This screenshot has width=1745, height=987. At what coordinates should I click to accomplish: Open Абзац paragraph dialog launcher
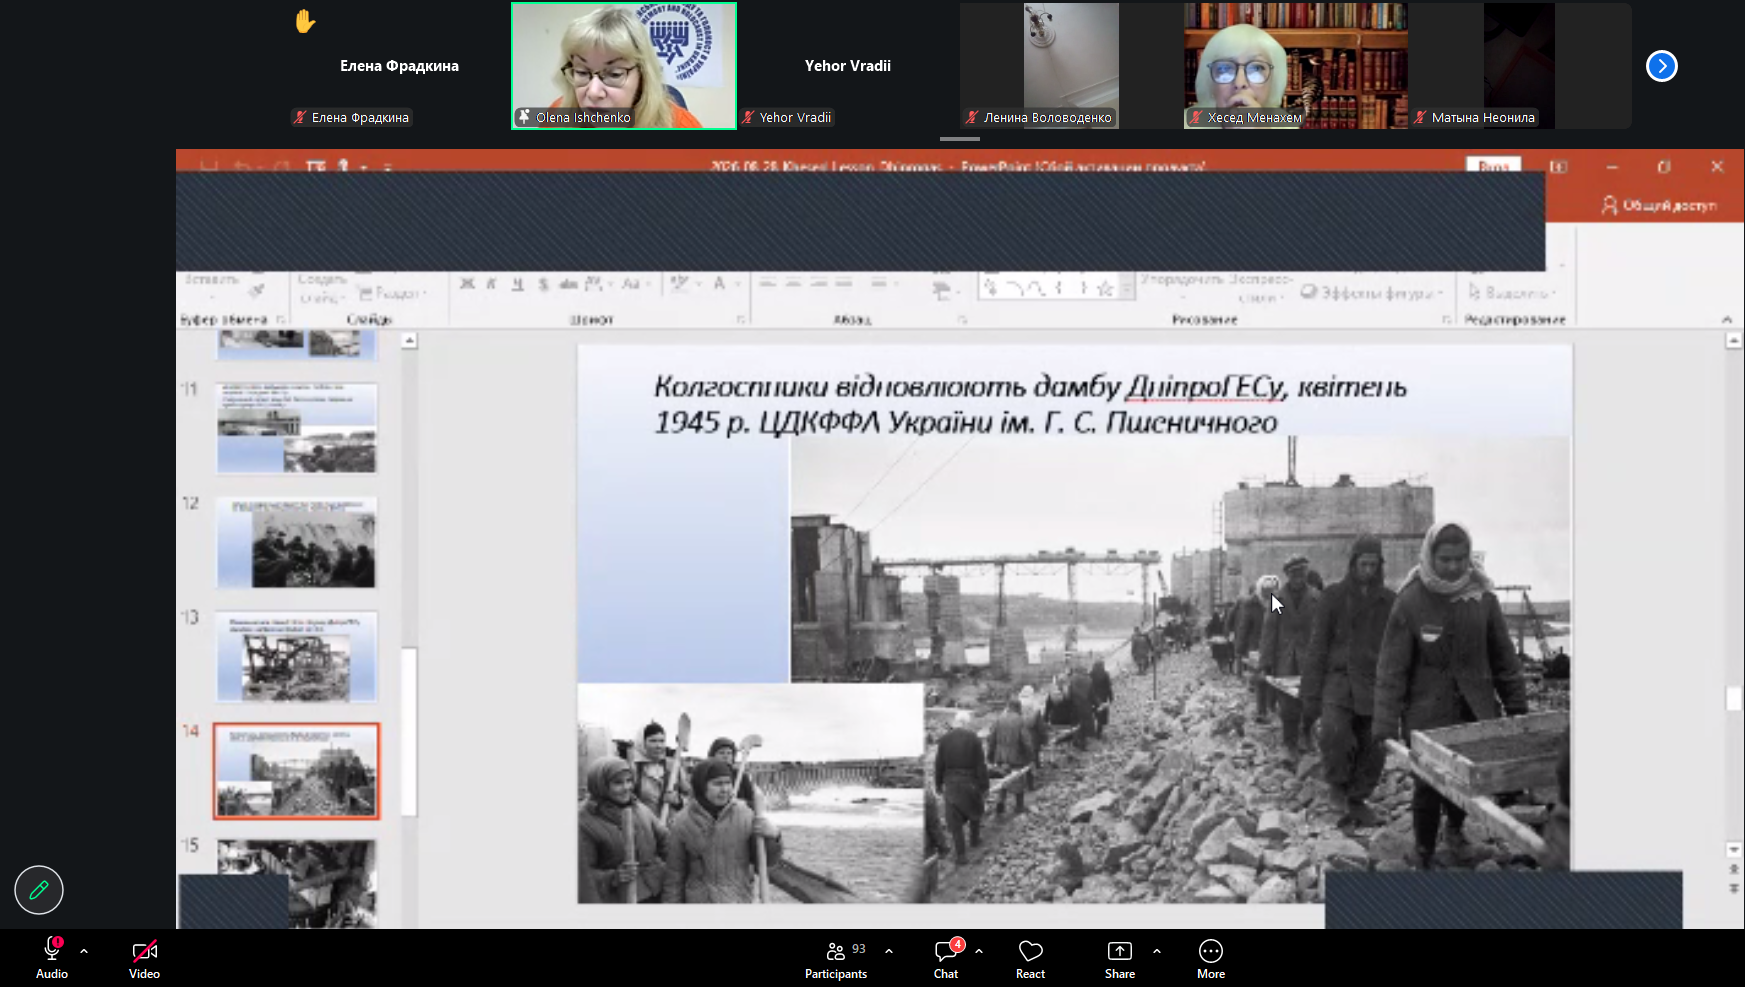[x=962, y=320]
